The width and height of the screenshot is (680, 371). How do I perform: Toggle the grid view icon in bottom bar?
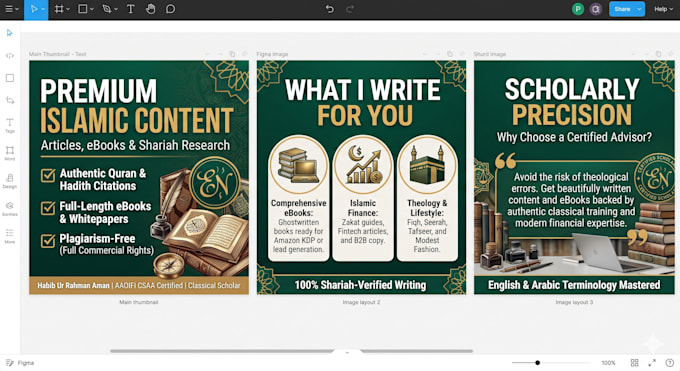point(634,363)
